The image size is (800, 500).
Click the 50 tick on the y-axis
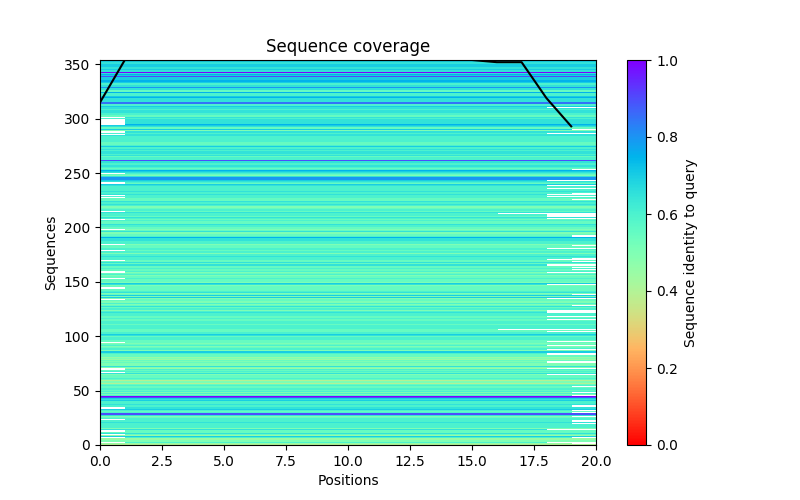(x=84, y=391)
